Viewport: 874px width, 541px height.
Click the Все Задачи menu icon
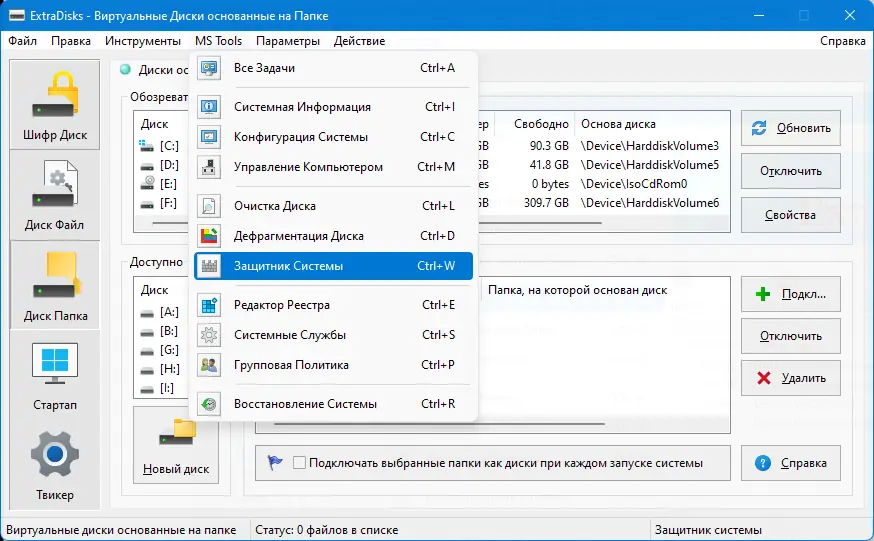(209, 68)
